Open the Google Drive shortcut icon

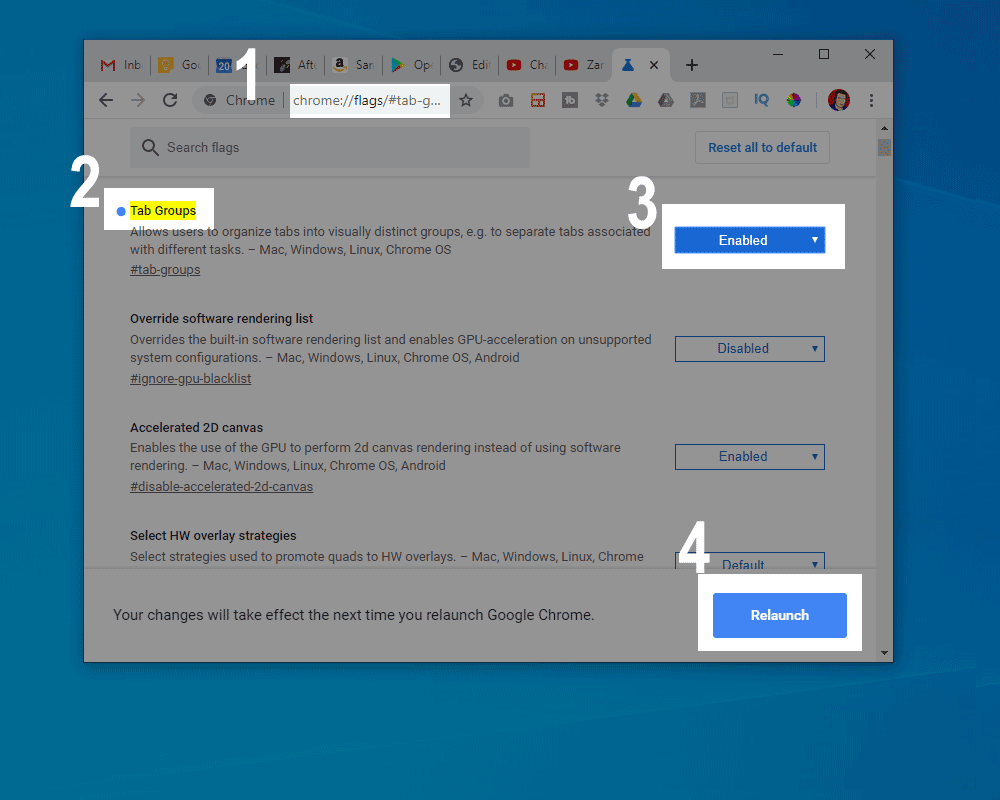(x=634, y=100)
